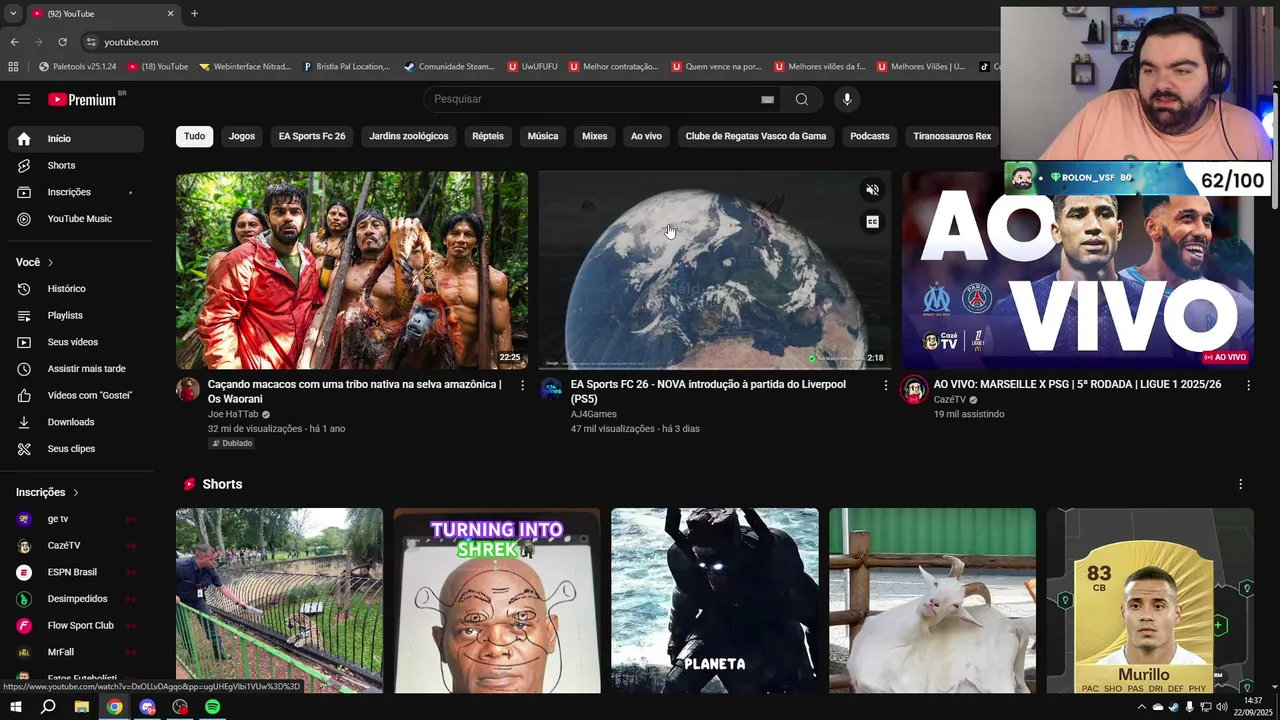
Task: Open the Murillo 83 CB card short
Action: pyautogui.click(x=1150, y=600)
